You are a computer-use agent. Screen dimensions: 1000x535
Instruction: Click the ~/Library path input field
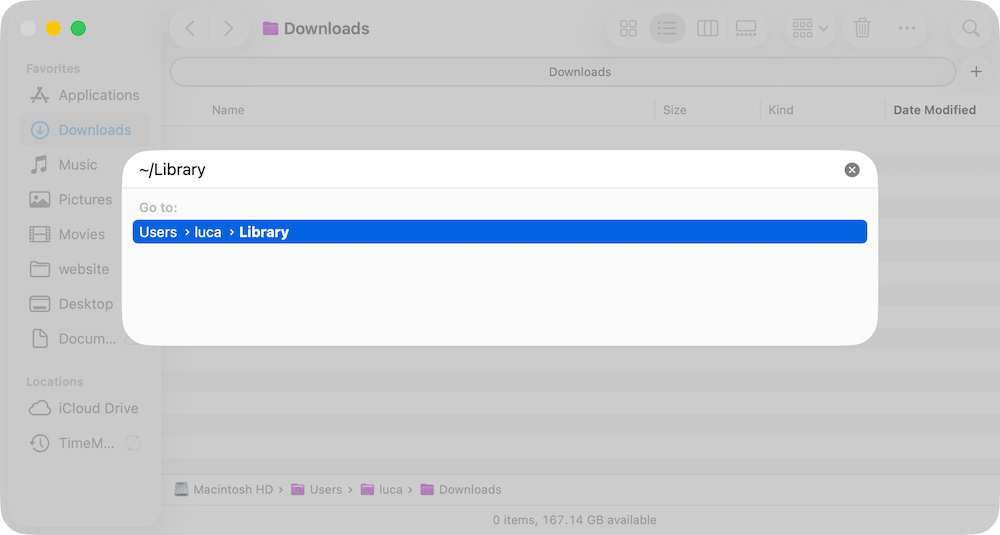(x=480, y=170)
